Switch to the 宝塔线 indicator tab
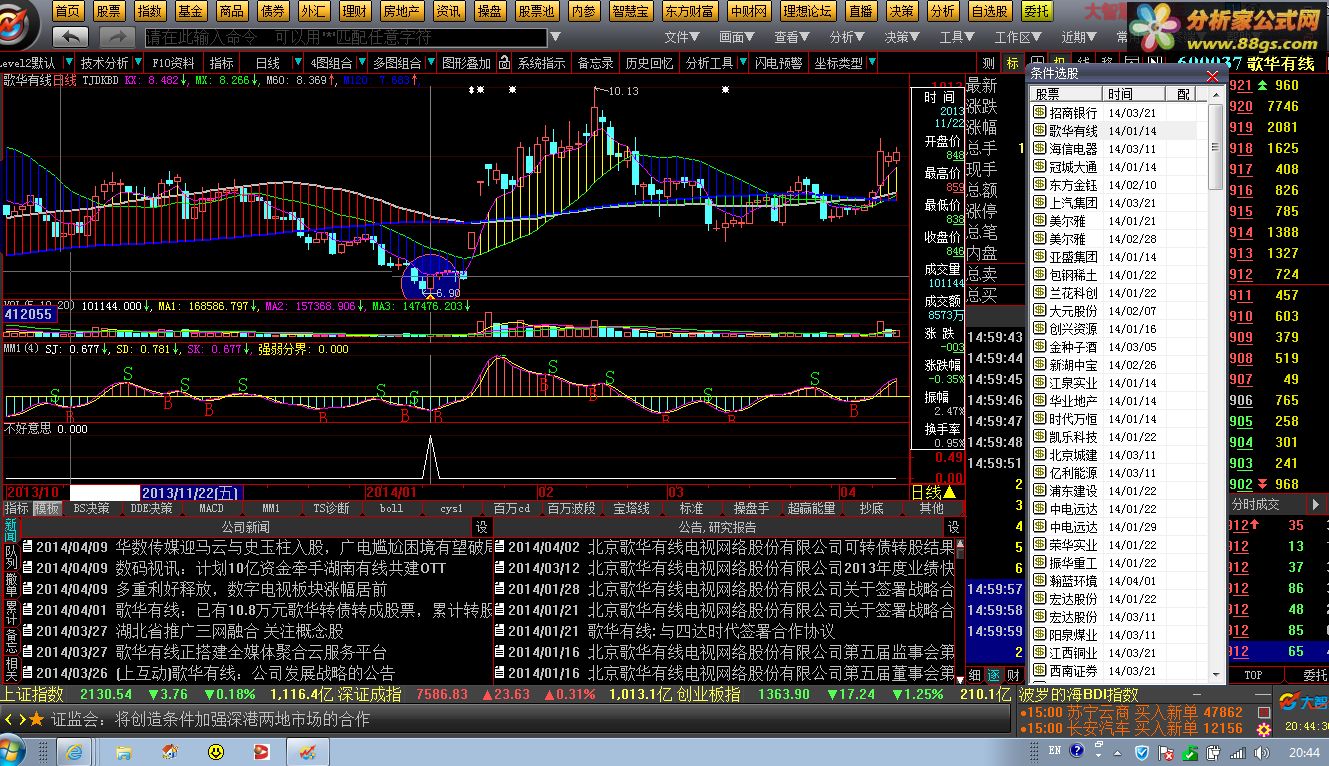 631,508
